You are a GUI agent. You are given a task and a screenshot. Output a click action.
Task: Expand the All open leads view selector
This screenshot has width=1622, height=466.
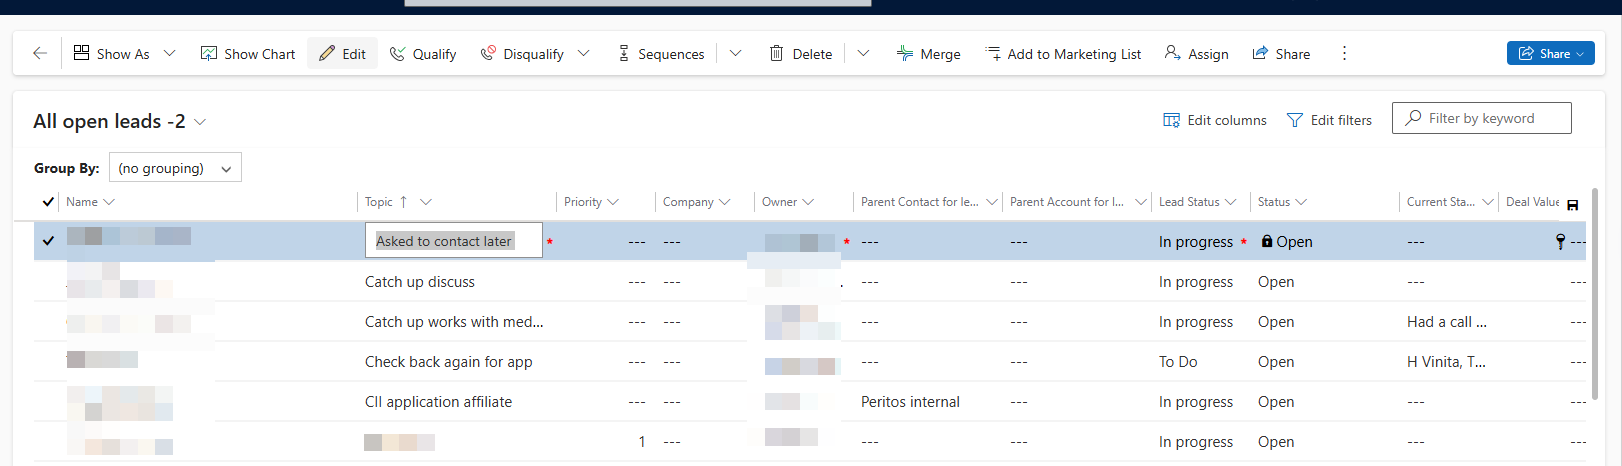click(200, 122)
